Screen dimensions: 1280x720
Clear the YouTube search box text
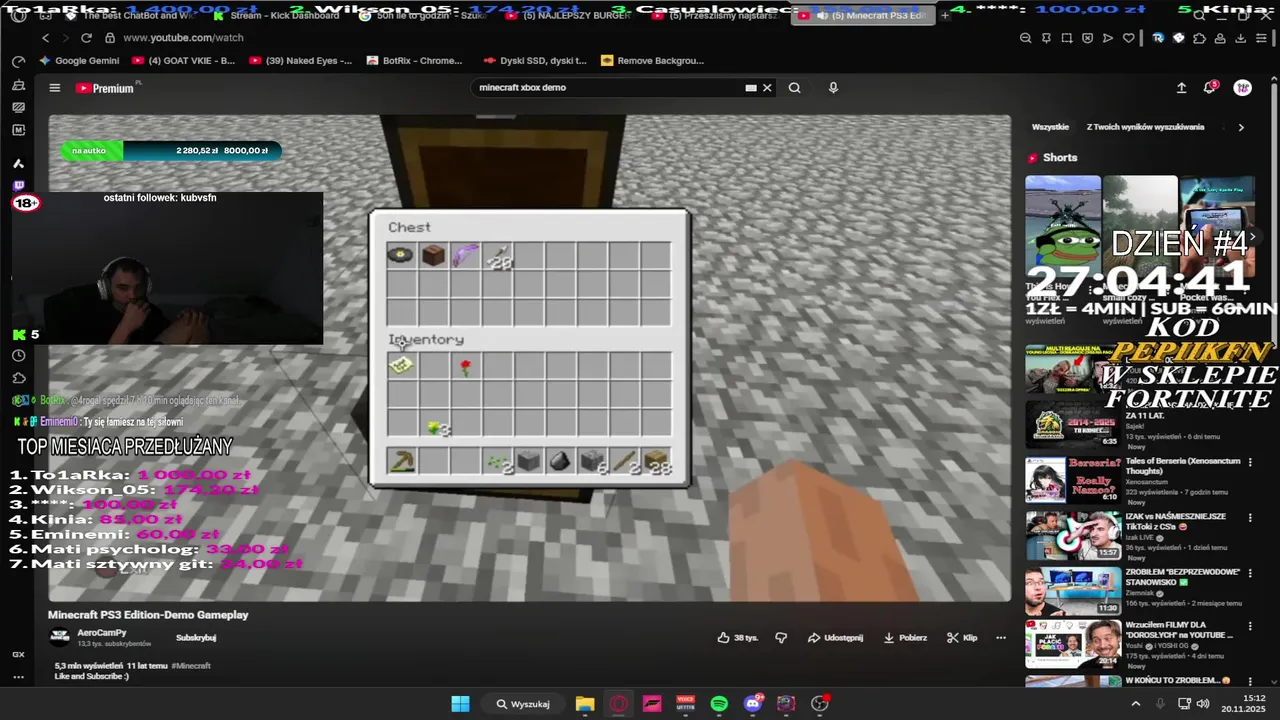pos(767,88)
